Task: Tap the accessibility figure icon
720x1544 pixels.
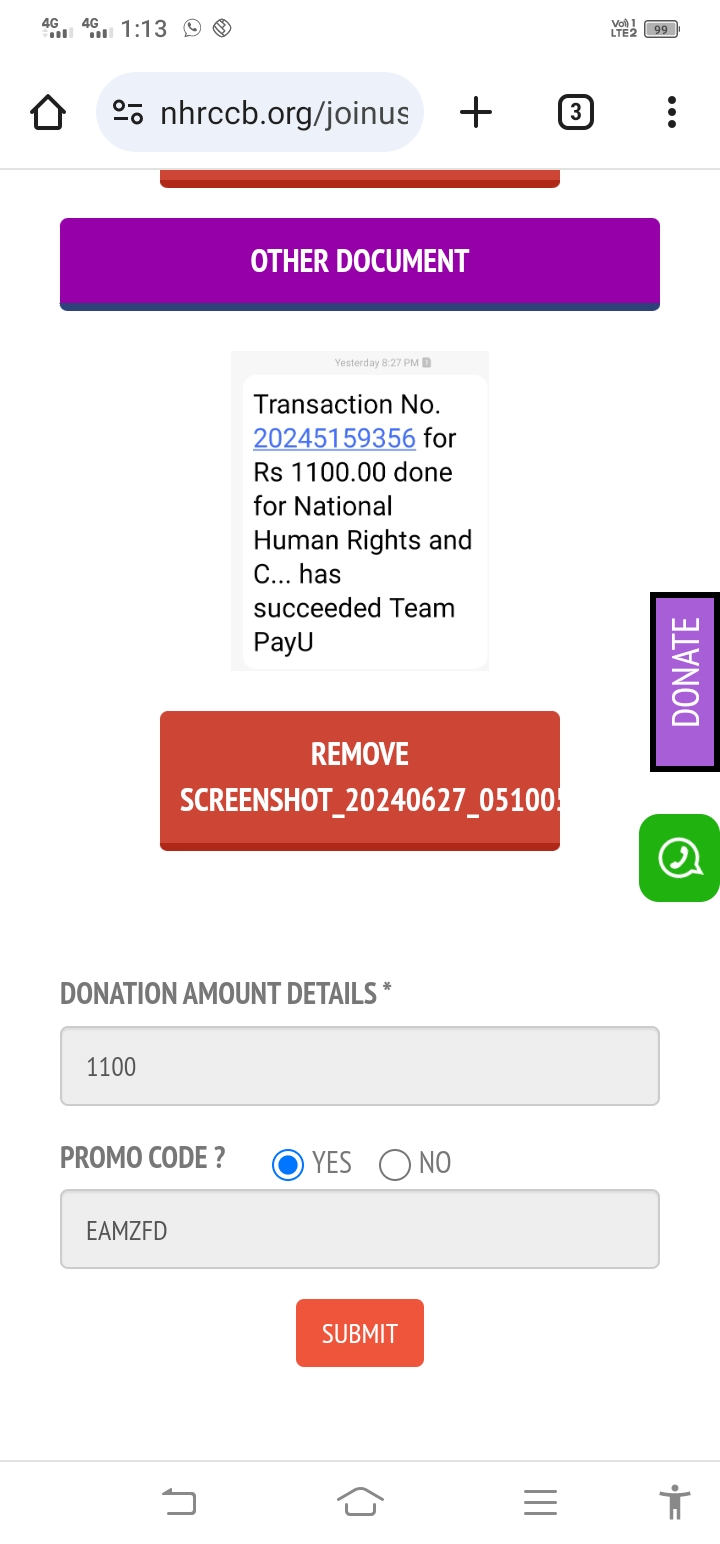Action: [x=675, y=1502]
